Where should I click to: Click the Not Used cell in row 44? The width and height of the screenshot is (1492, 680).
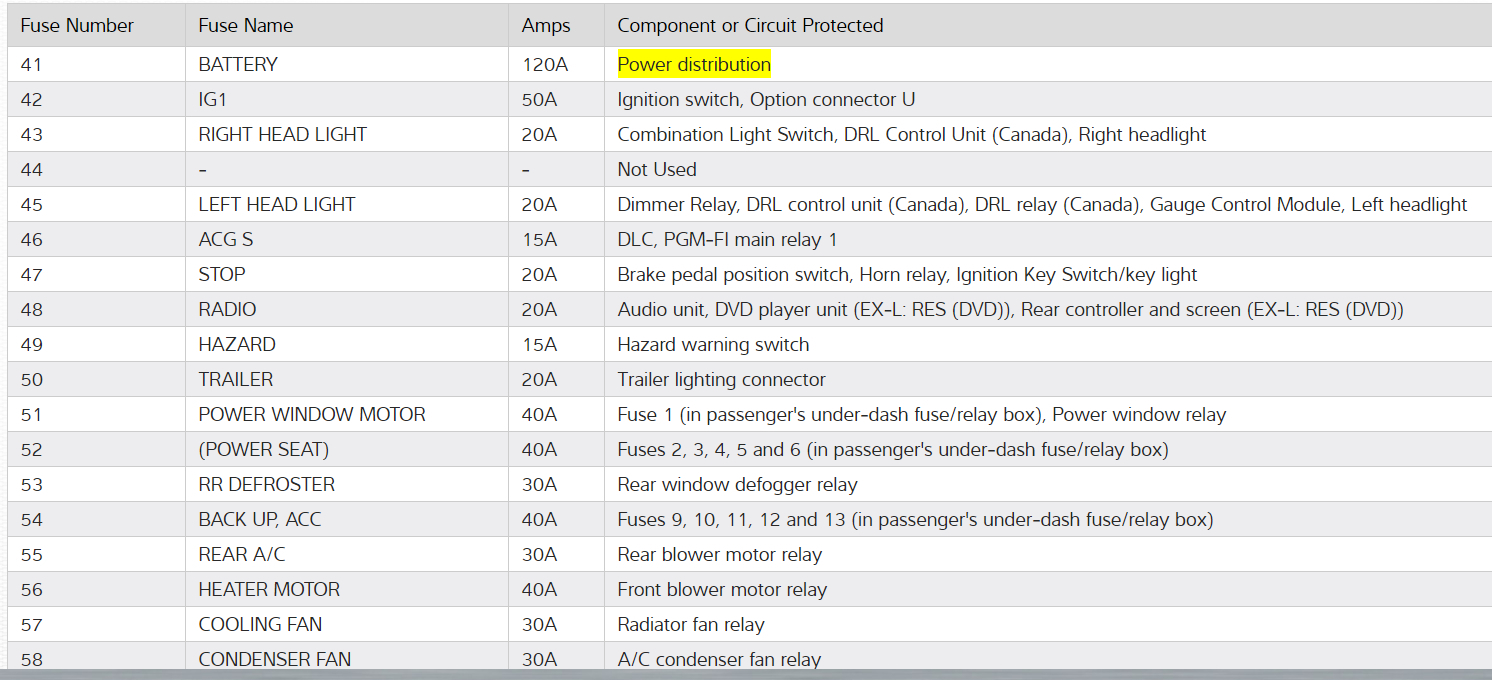click(657, 170)
